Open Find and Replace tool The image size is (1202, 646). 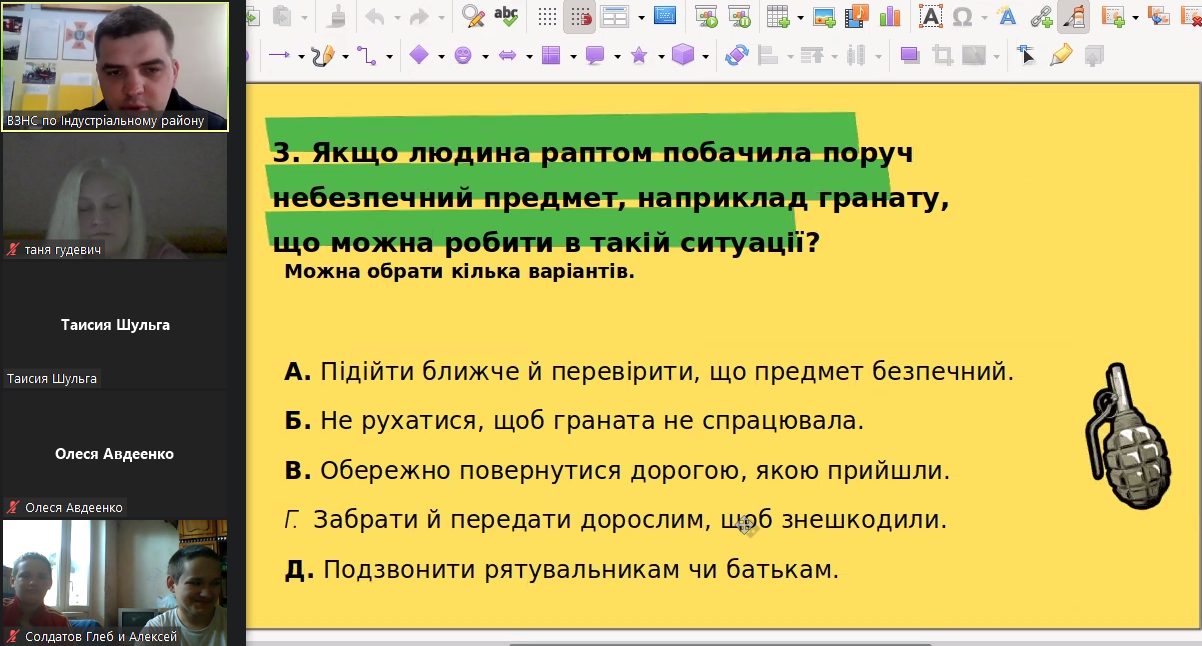(474, 16)
